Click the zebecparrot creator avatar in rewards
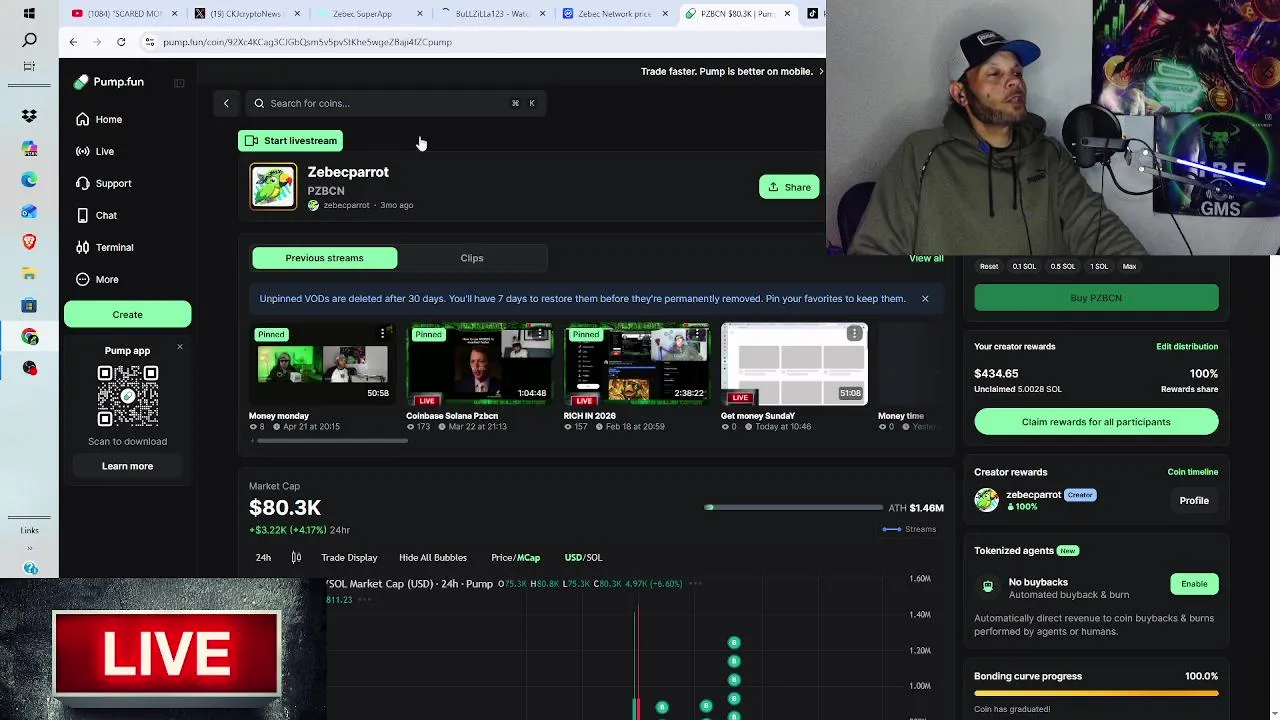Image resolution: width=1280 pixels, height=720 pixels. [986, 500]
